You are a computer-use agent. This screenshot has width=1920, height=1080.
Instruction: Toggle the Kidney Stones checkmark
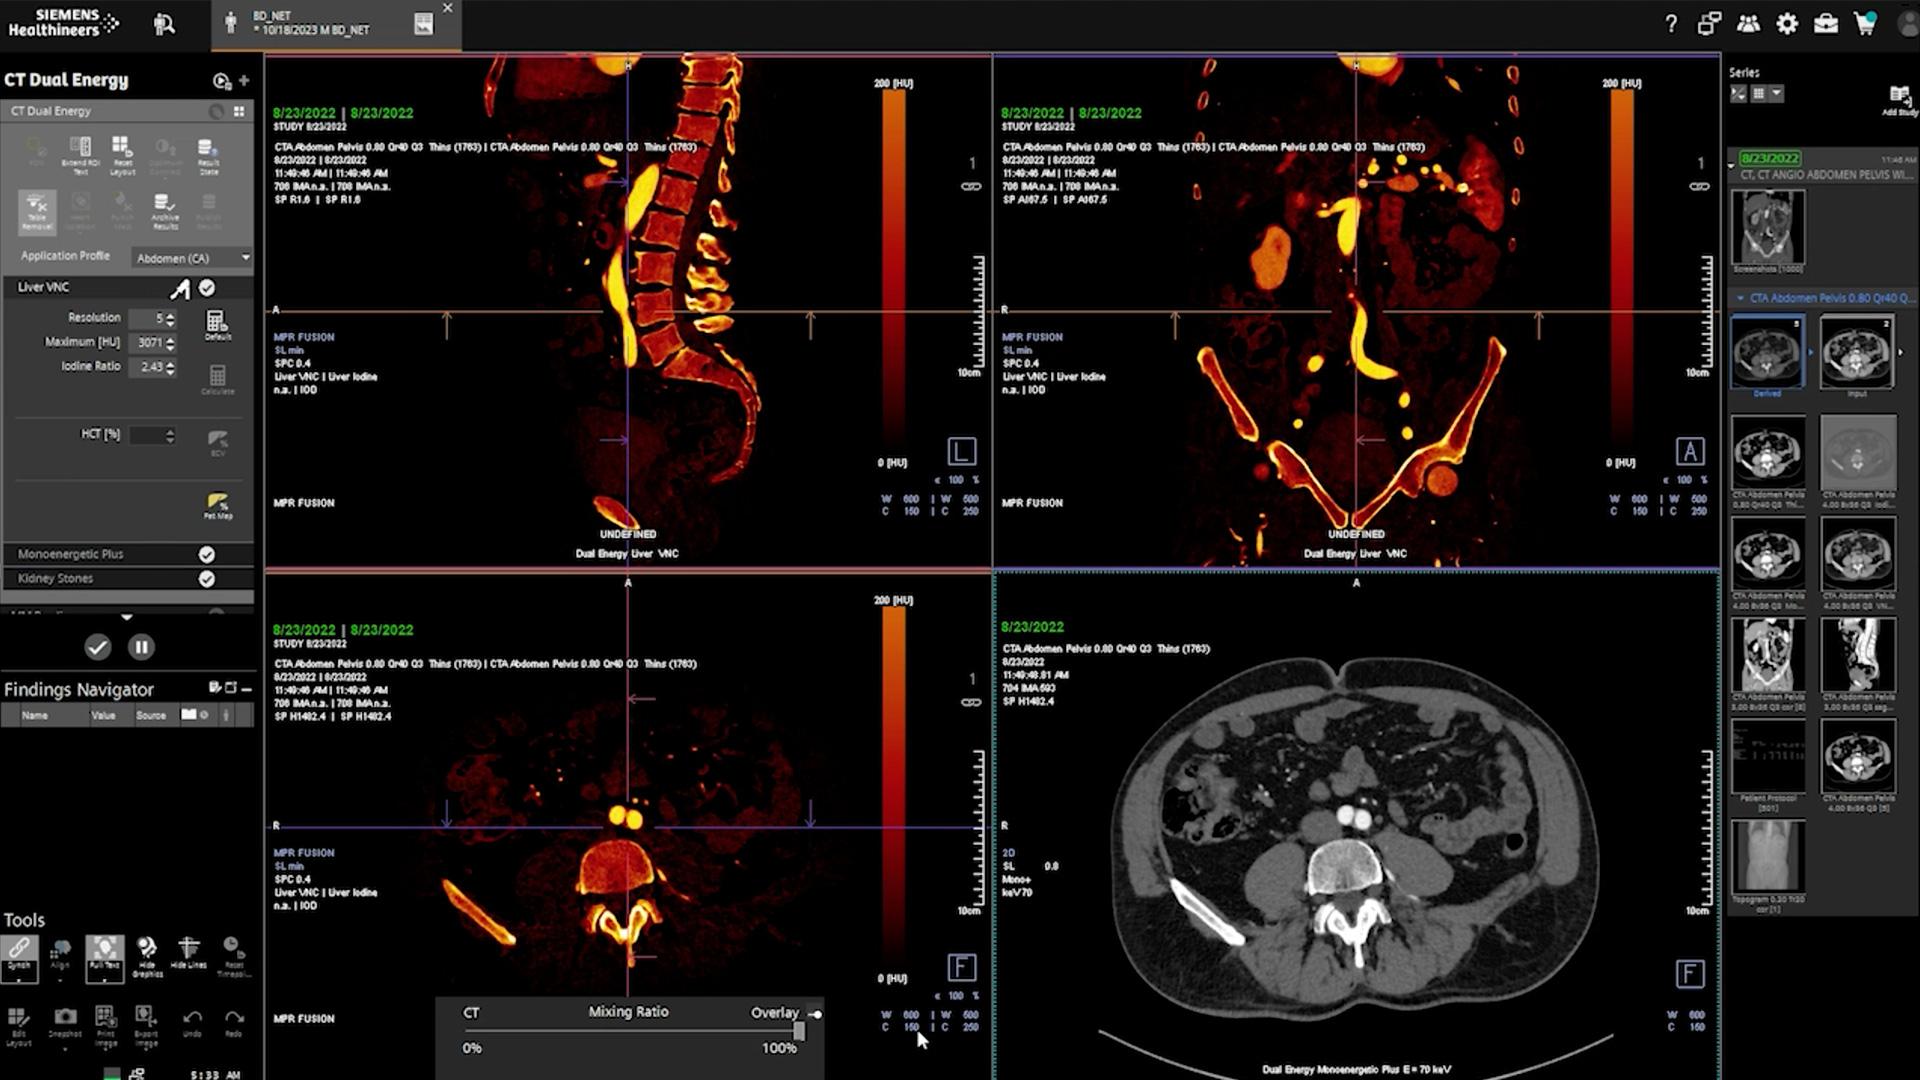click(207, 578)
